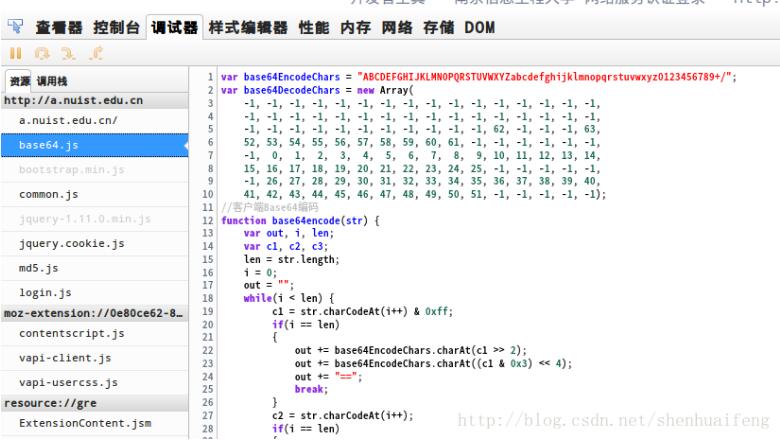This screenshot has height=440, width=780.
Task: Click 'var c1, c2, c3;' declaration
Action: click(286, 246)
